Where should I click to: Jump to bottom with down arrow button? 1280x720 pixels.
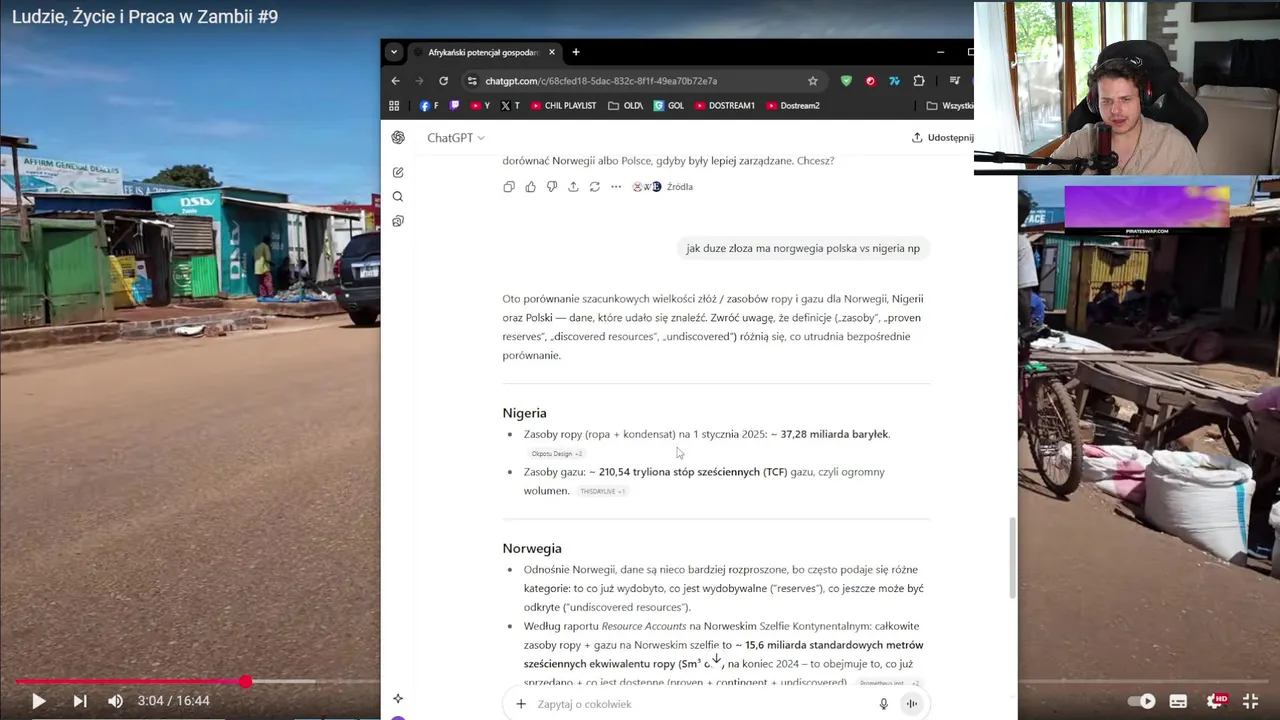click(x=716, y=659)
